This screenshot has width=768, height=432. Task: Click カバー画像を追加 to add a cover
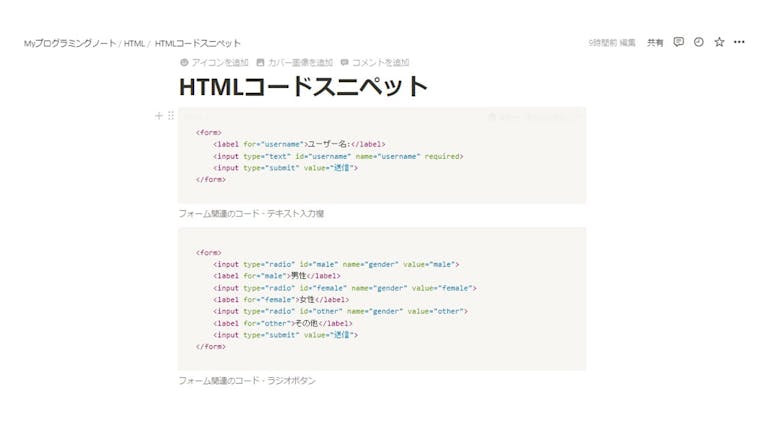tap(295, 62)
